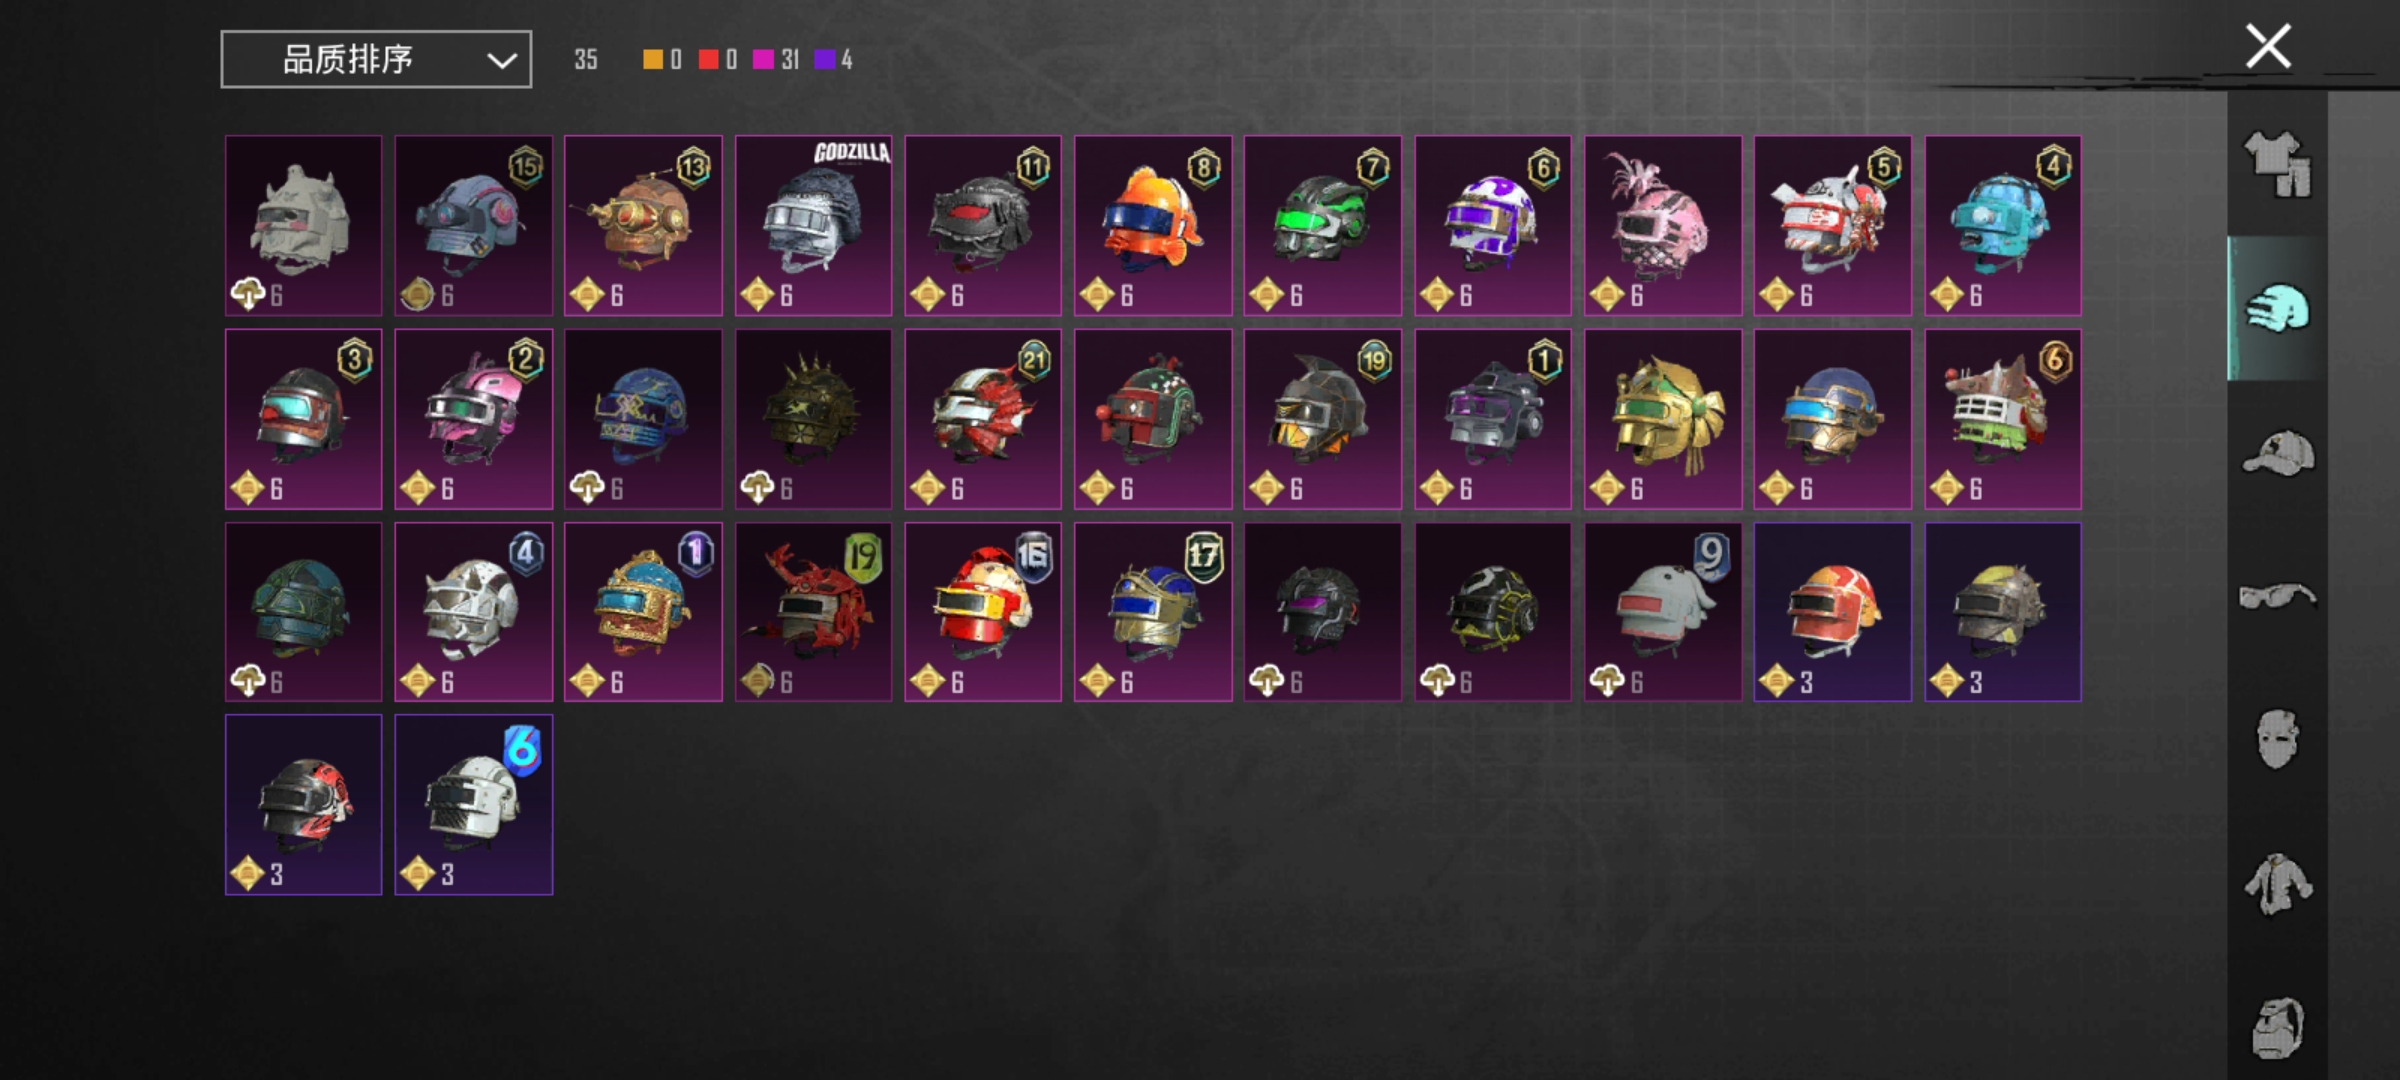Pick the white helmet with blue 6 badge
The height and width of the screenshot is (1080, 2400).
[x=474, y=805]
